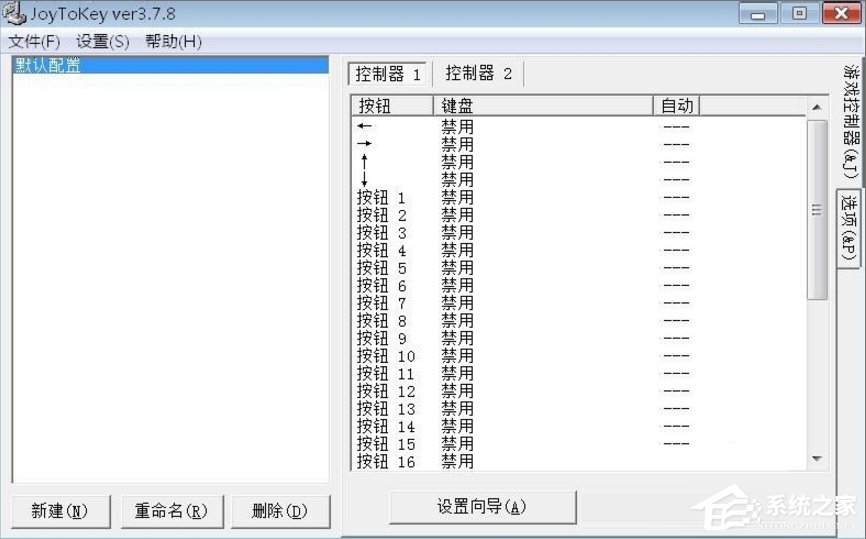Select the down arrow row

point(579,179)
